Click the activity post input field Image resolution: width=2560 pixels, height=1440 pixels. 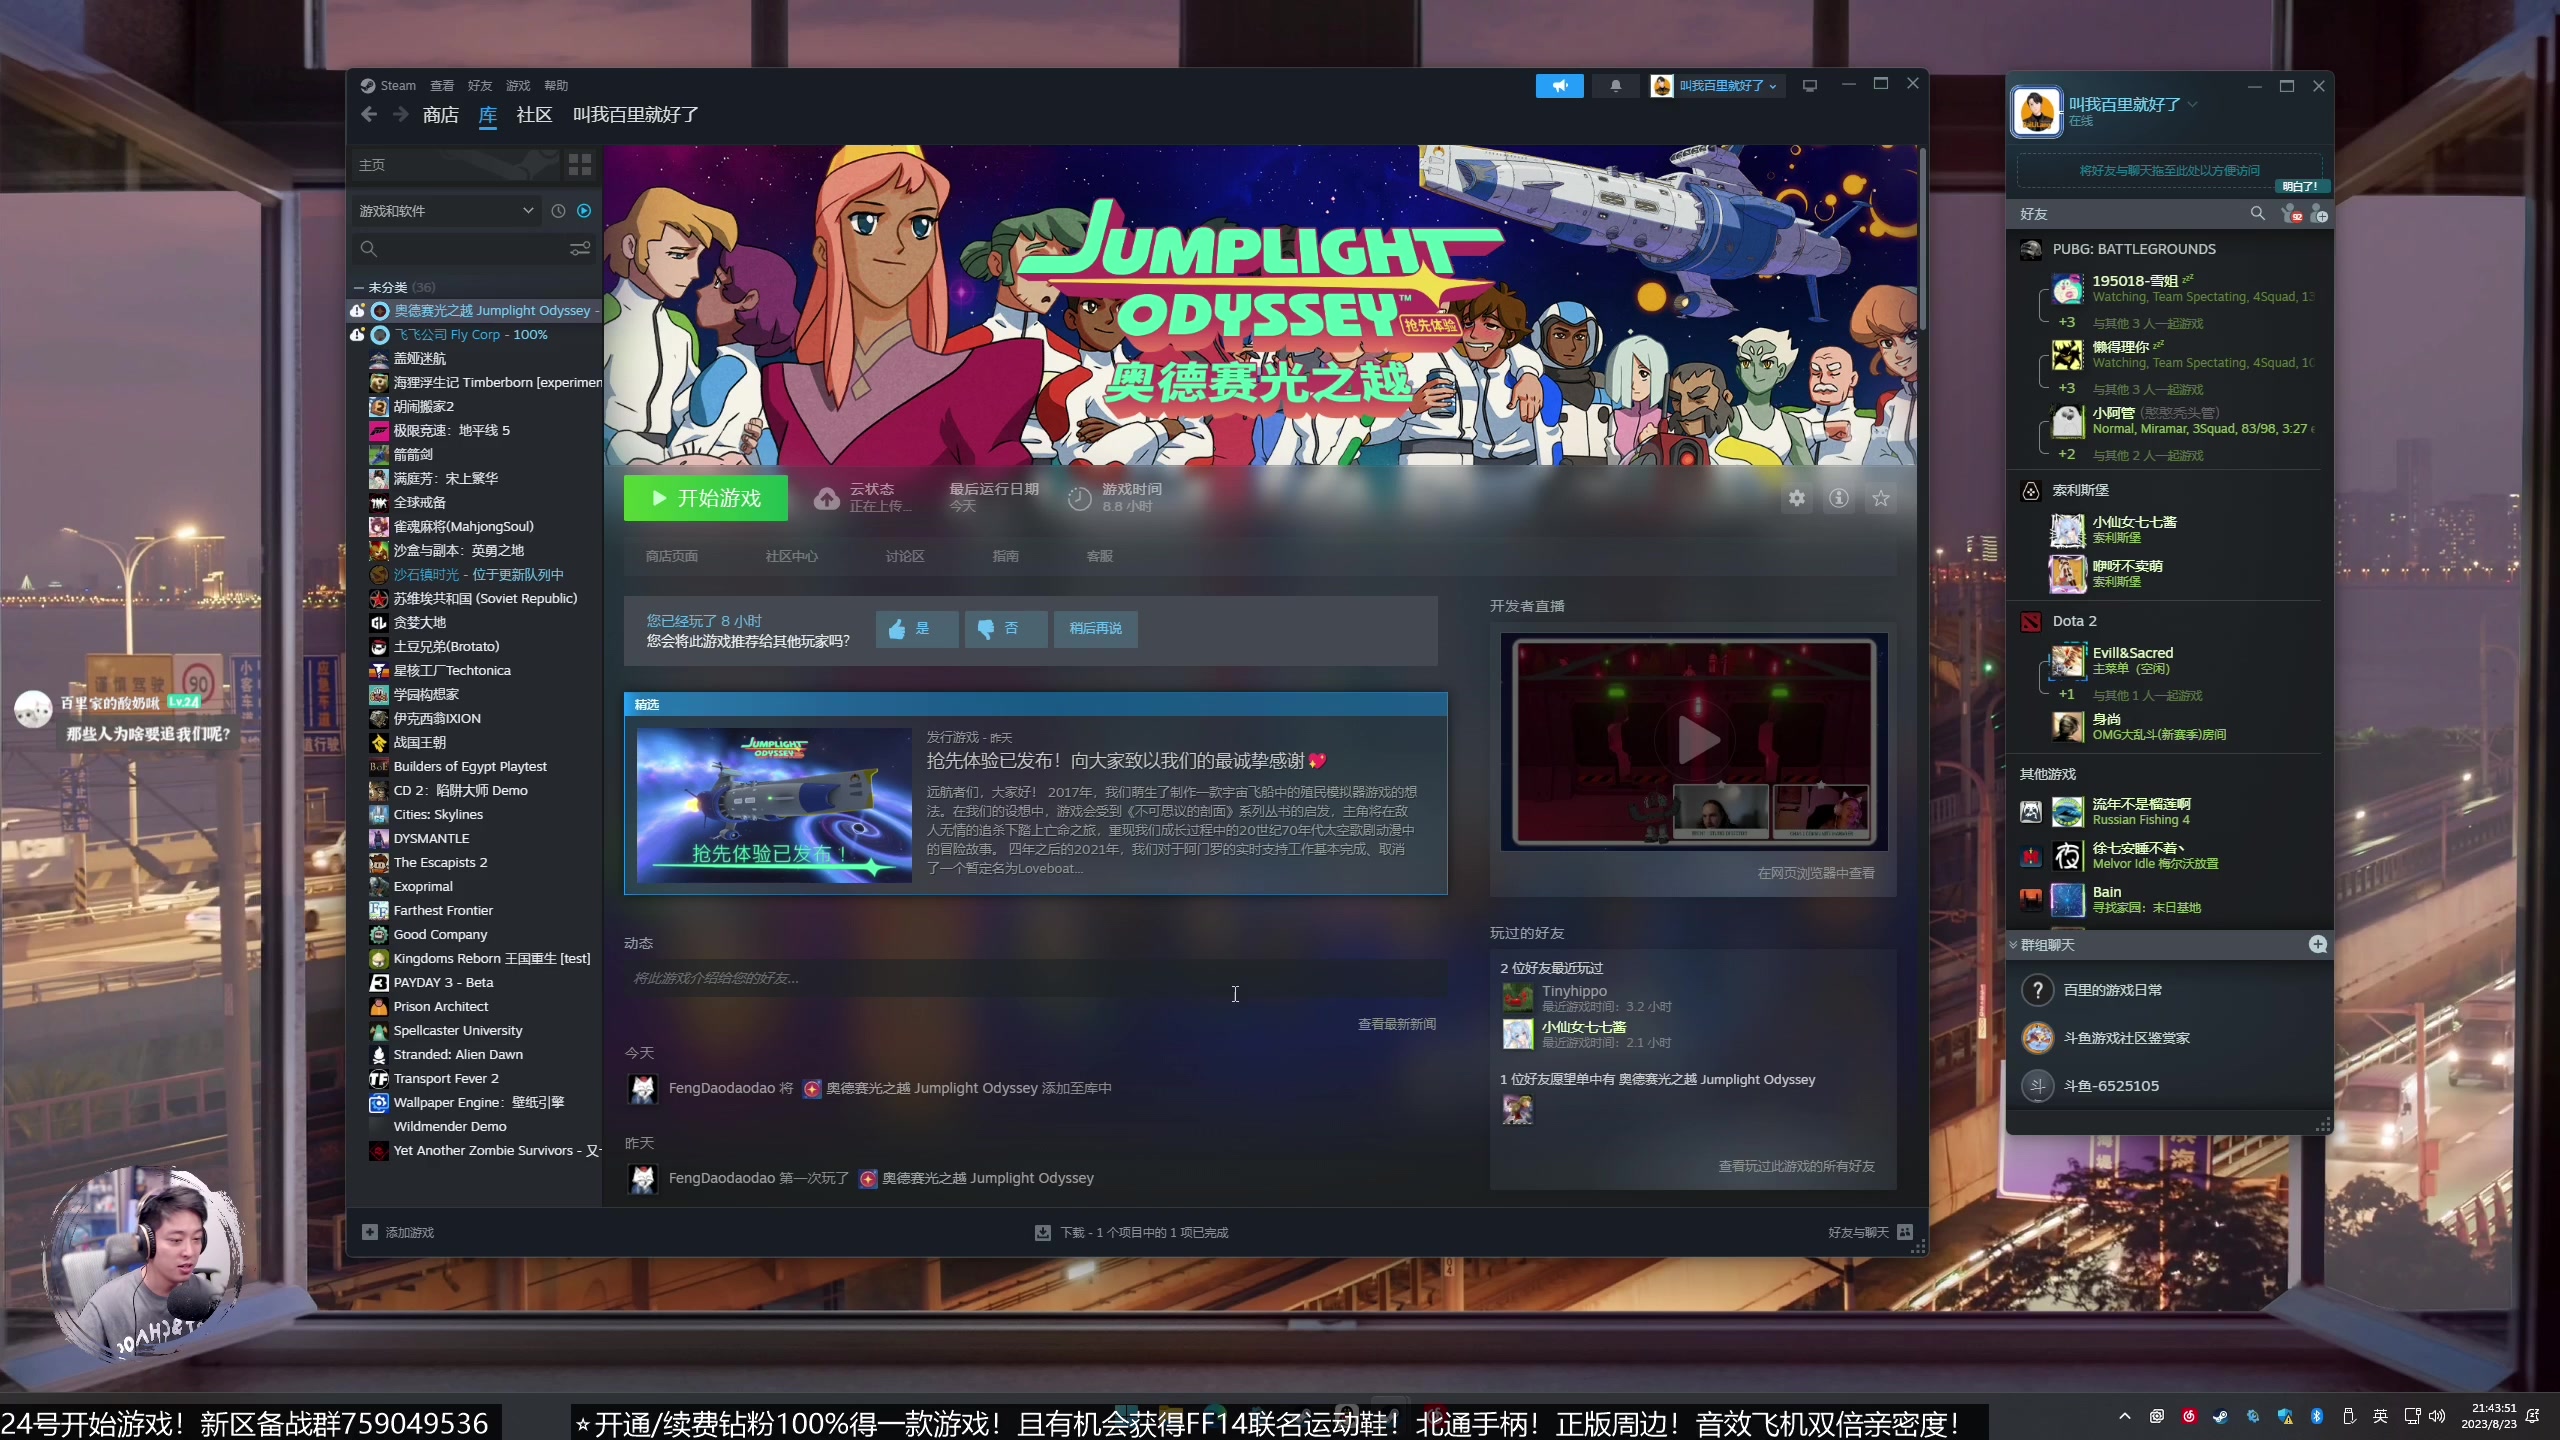(1035, 978)
